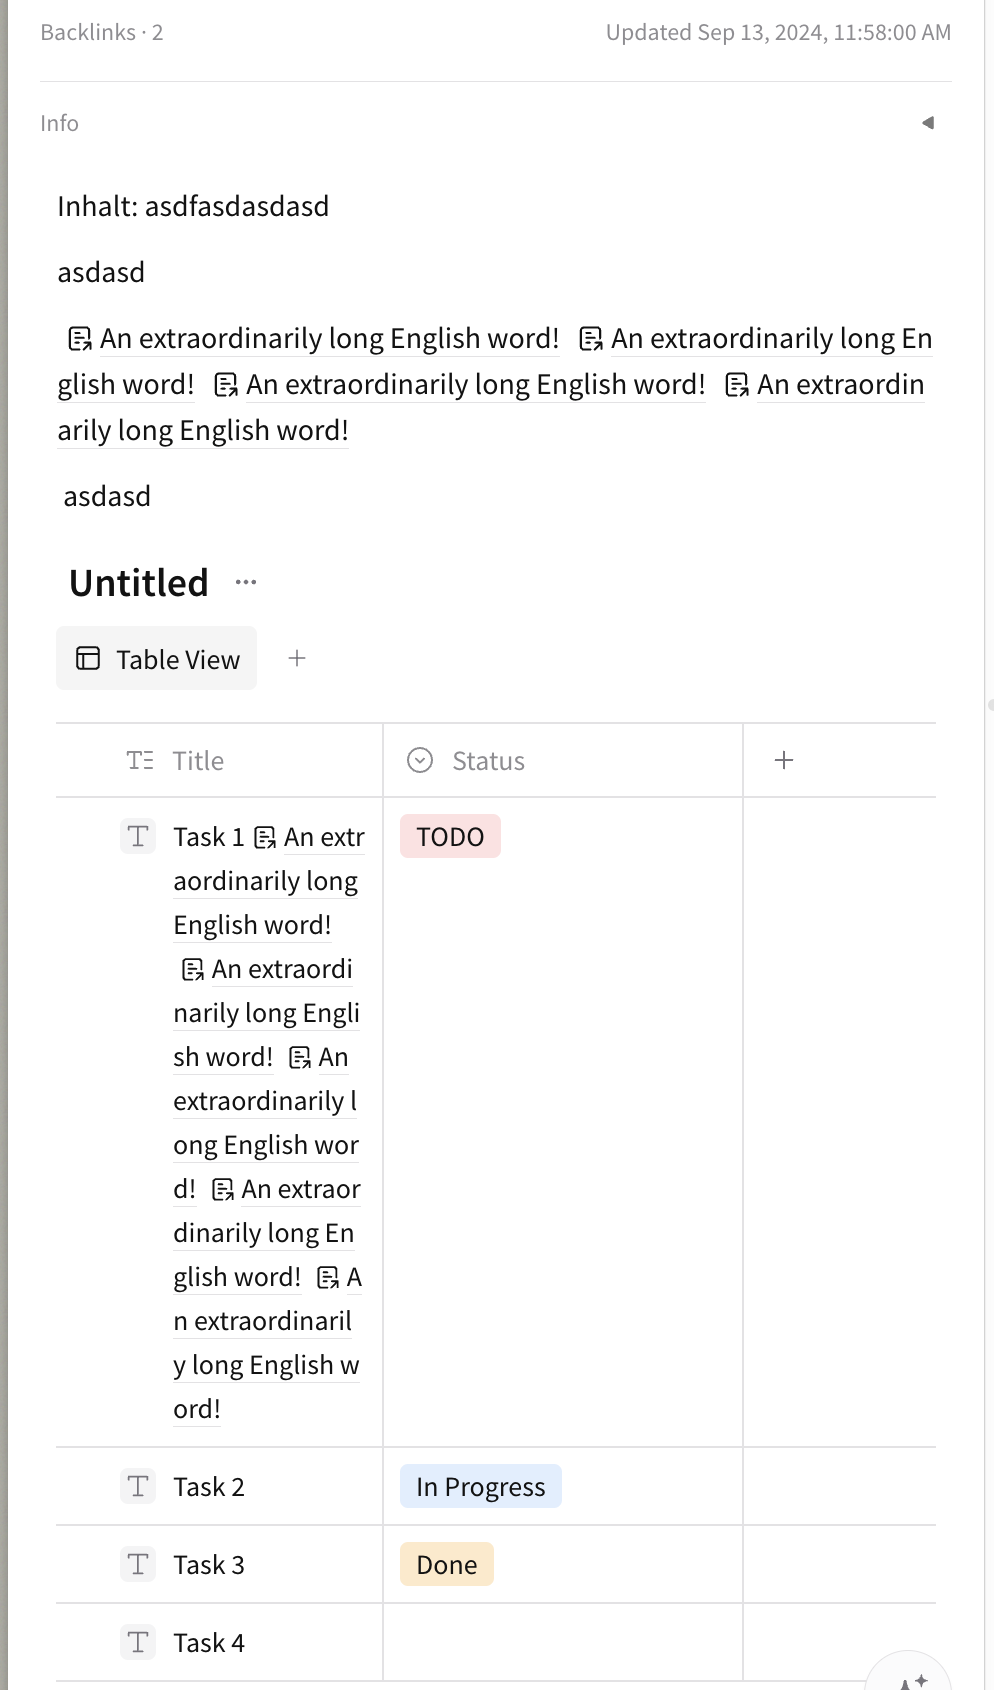Image resolution: width=994 pixels, height=1690 pixels.
Task: Add a new view with plus icon
Action: pyautogui.click(x=297, y=658)
